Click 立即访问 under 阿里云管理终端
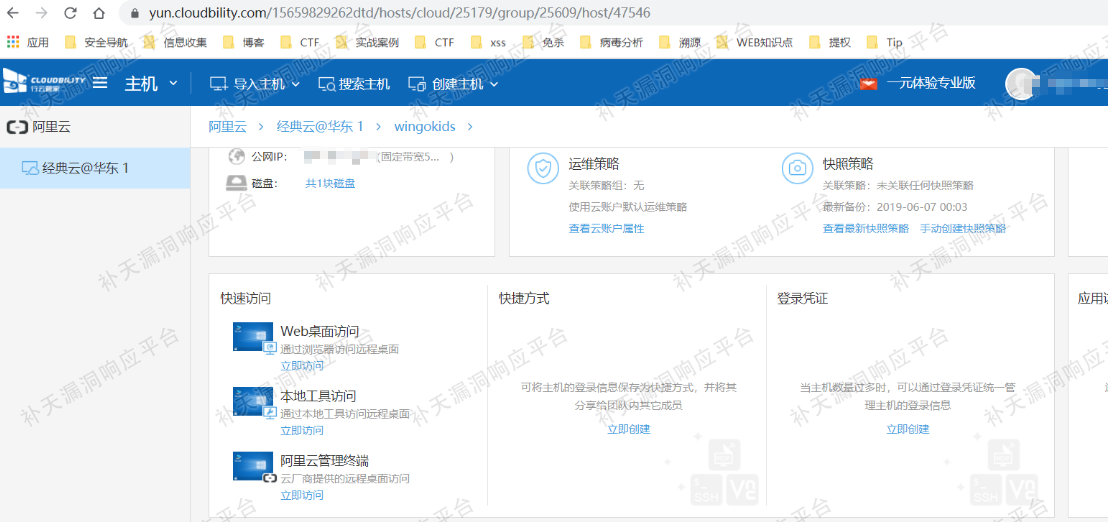Screen dimensions: 1108x522 (x=302, y=496)
